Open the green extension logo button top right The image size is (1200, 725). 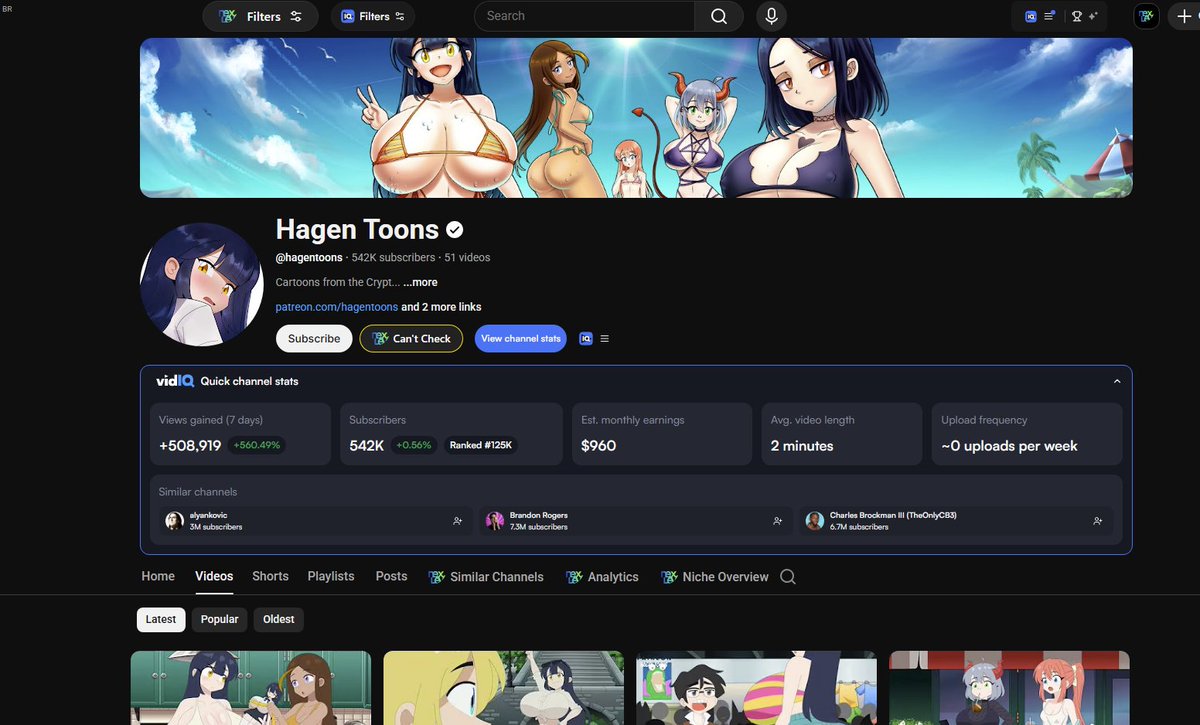pyautogui.click(x=1146, y=16)
